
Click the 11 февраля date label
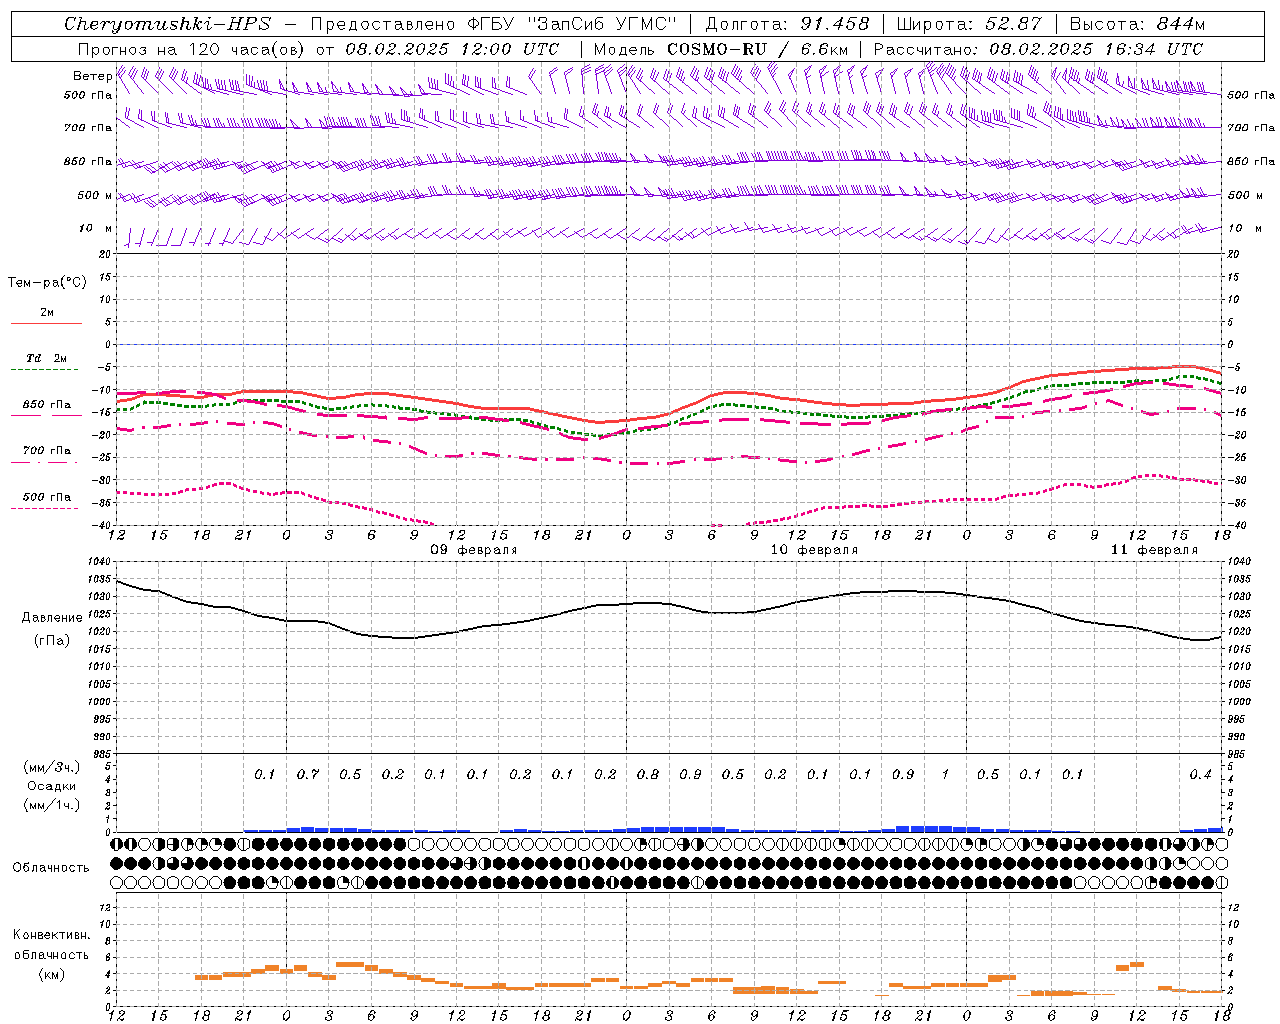(x=1154, y=550)
